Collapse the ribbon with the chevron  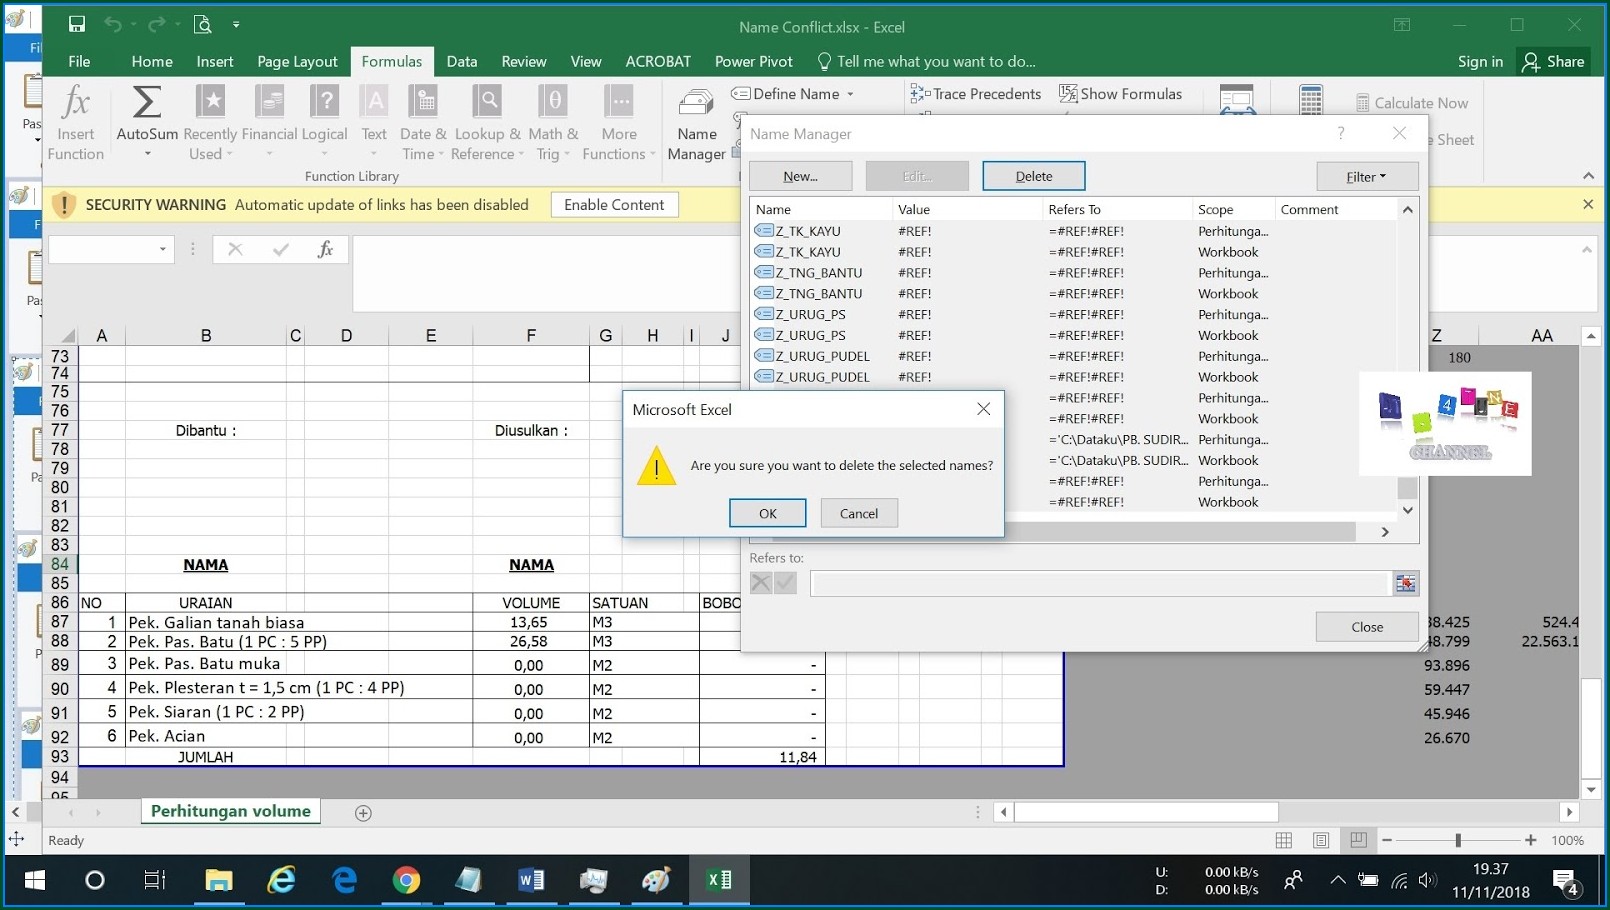(x=1588, y=176)
